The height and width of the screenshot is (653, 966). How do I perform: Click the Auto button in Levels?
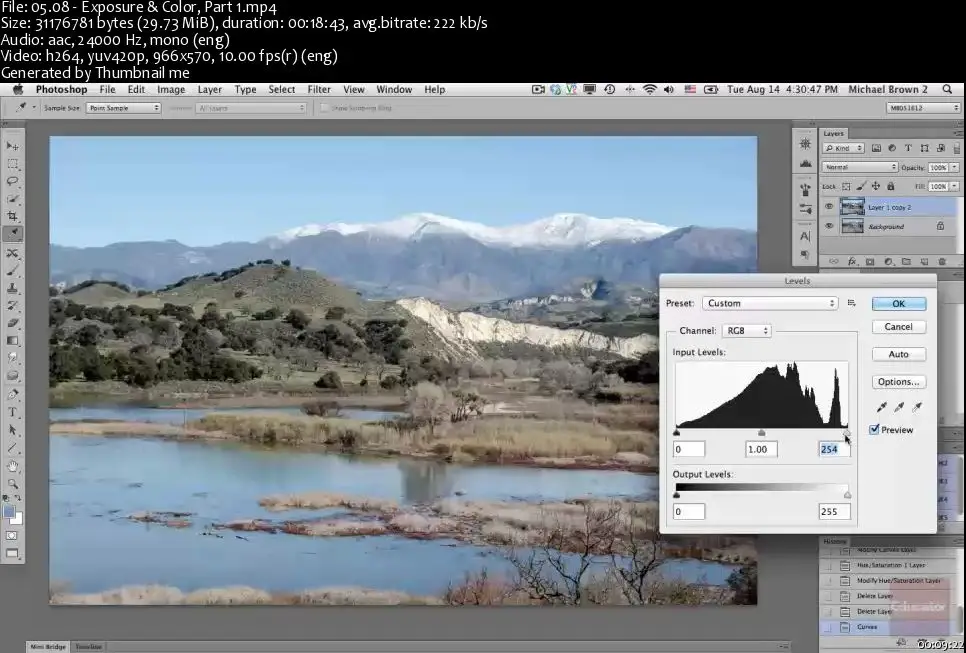899,354
